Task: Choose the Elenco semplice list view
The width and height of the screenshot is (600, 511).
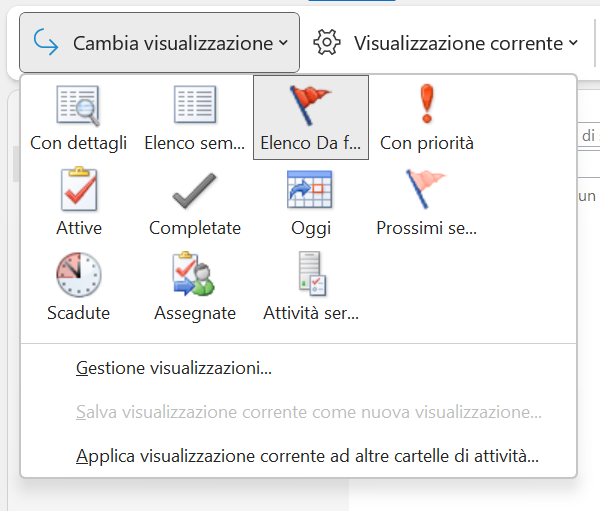Action: pos(195,117)
